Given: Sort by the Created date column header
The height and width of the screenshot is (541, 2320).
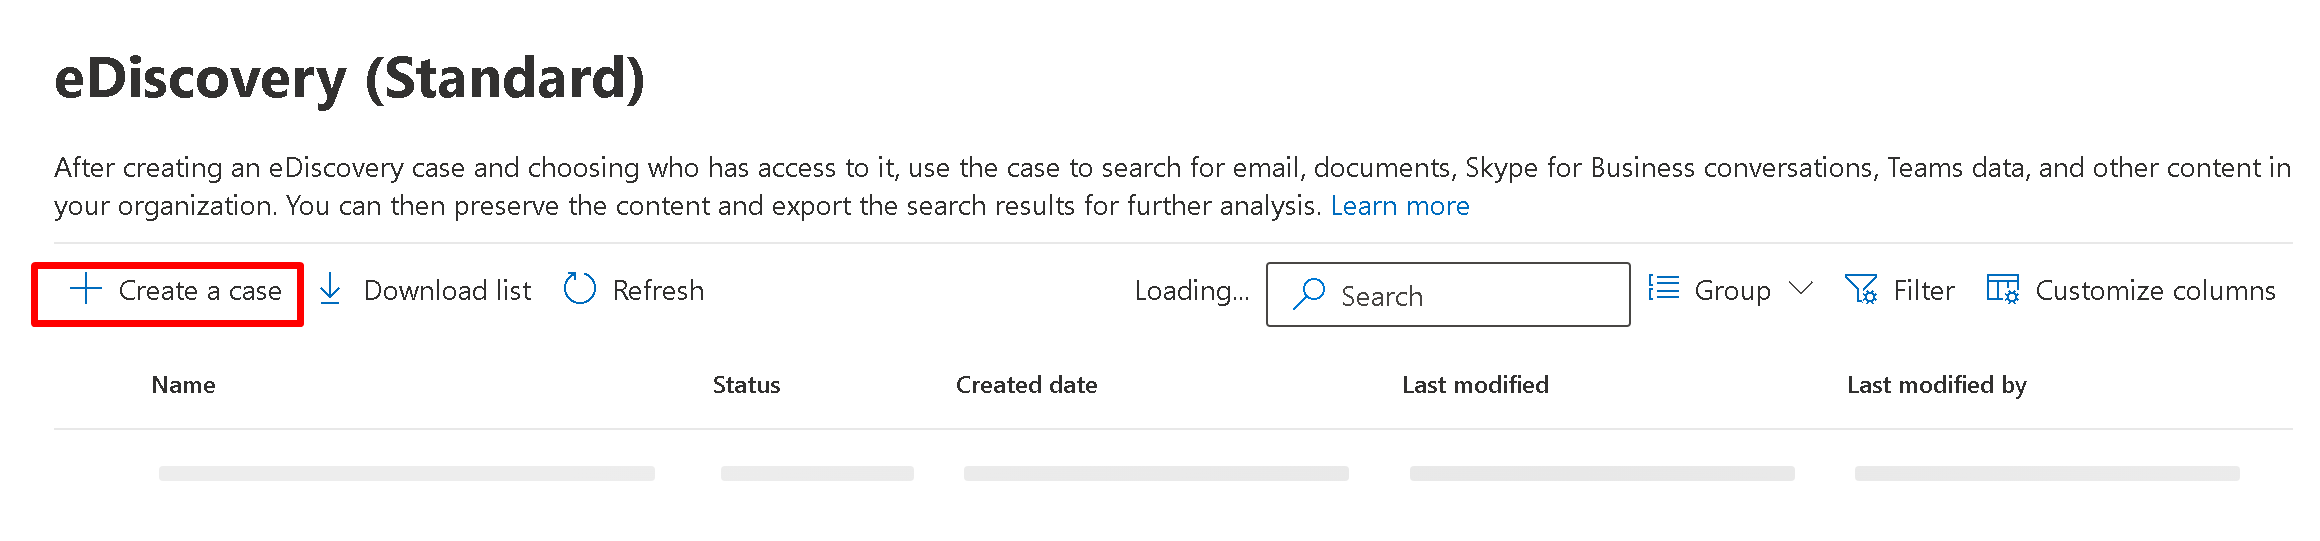Looking at the screenshot, I should 1026,385.
